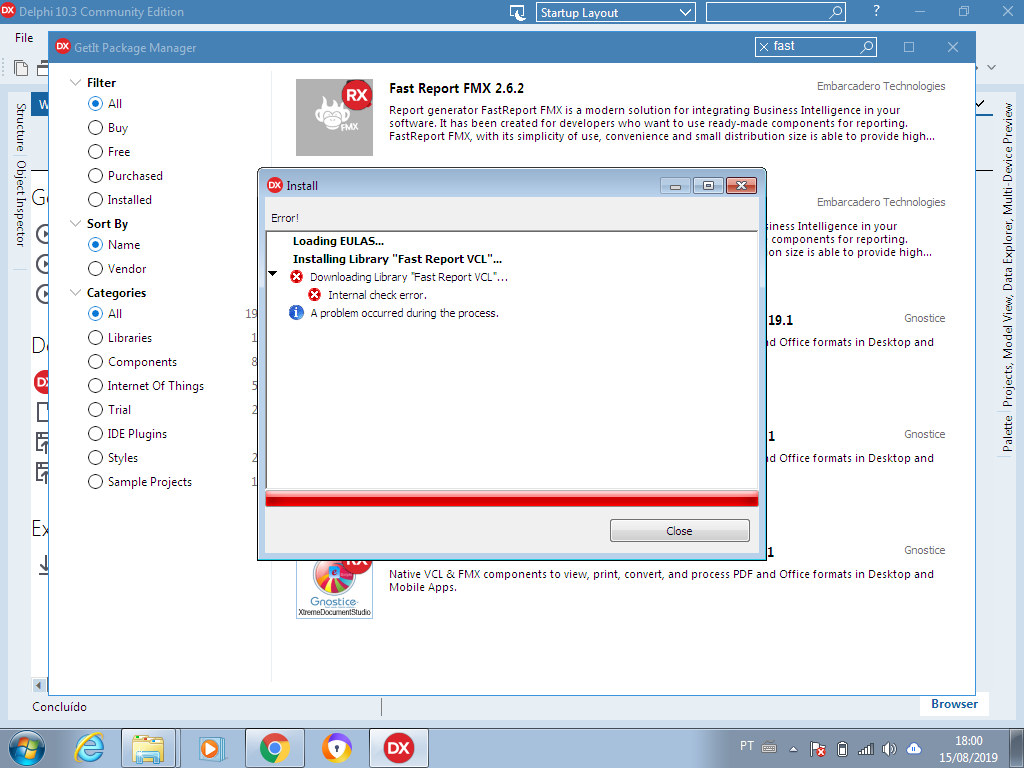
Task: Click the red error icon beside Downloading Library
Action: point(296,277)
